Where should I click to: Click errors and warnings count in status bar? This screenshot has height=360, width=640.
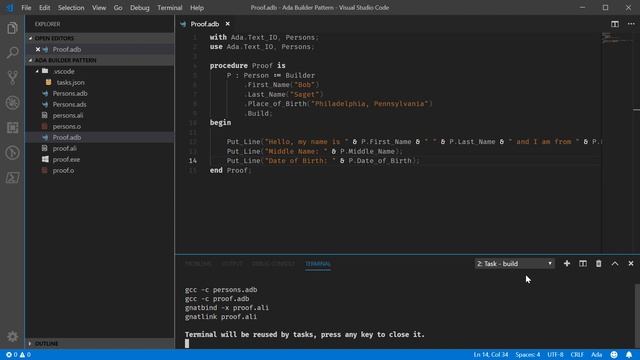18,355
